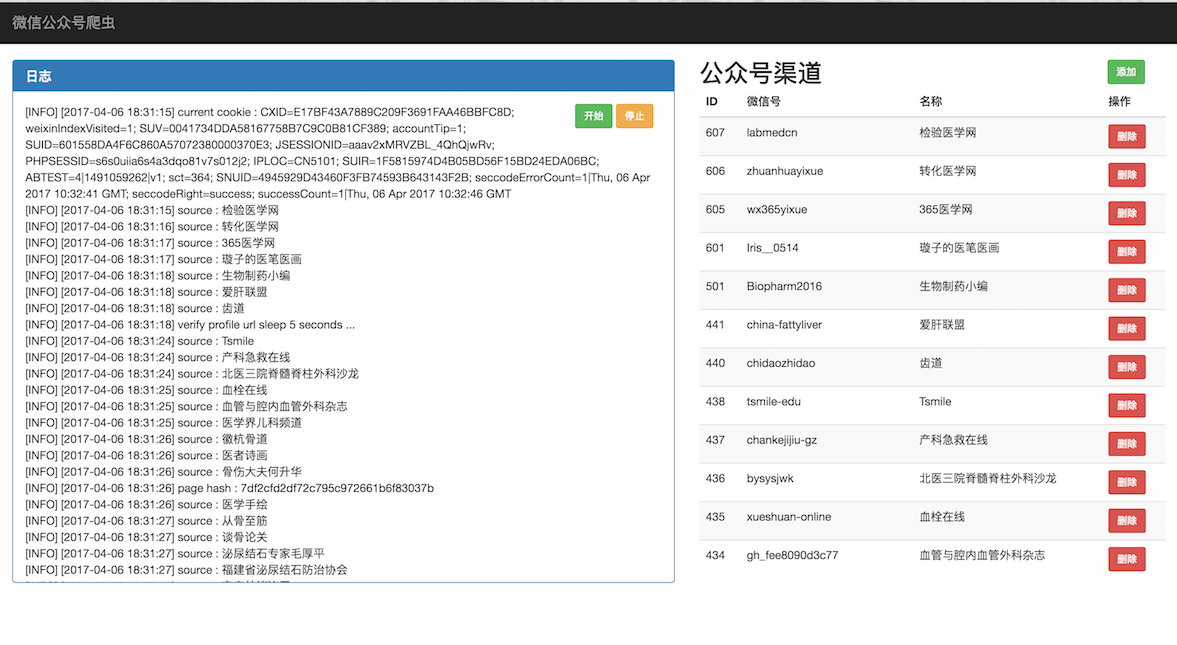Click channel name Tsmile in table
The width and height of the screenshot is (1177, 645).
pos(935,402)
